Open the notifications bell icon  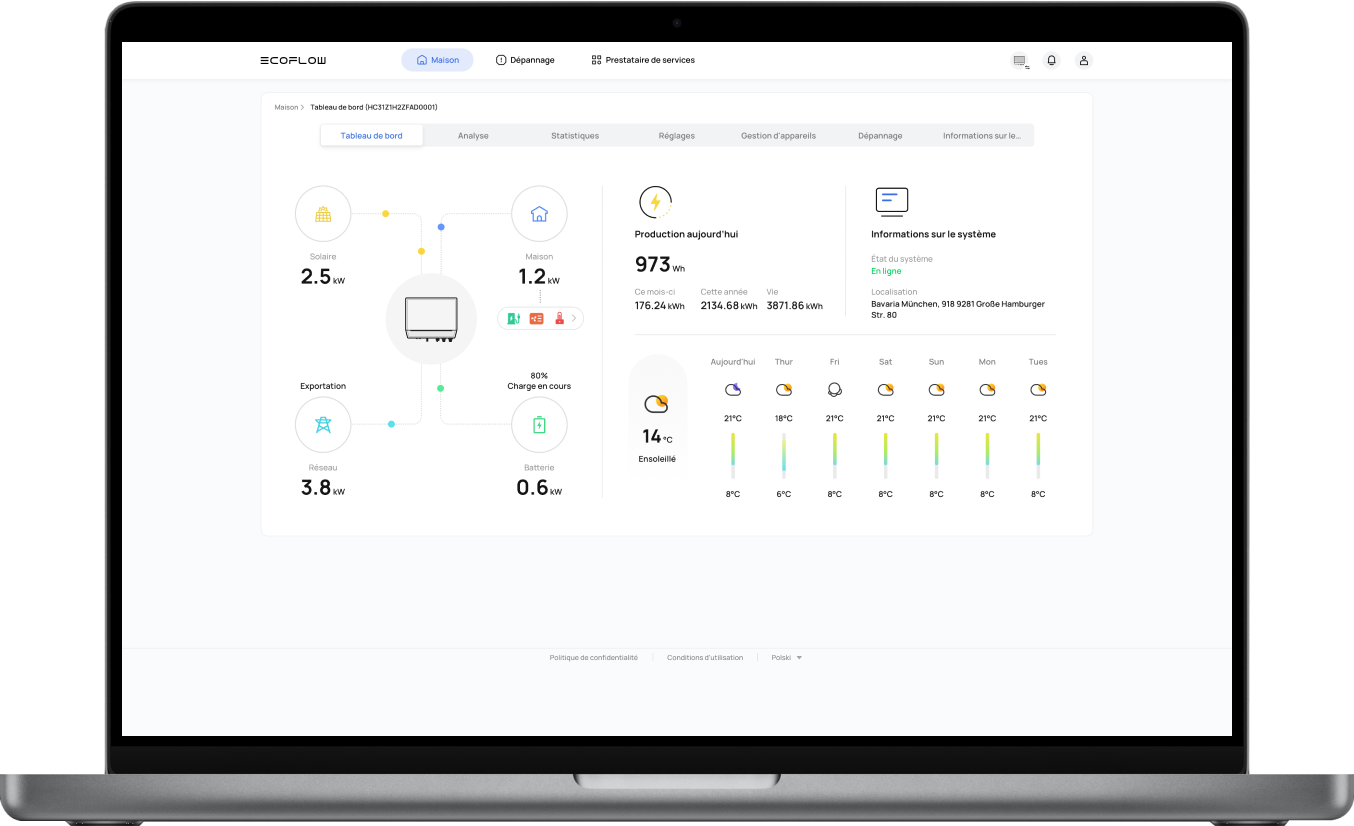(1051, 60)
